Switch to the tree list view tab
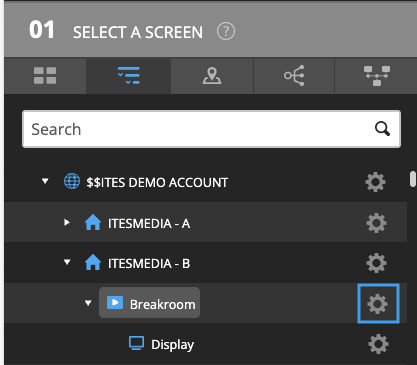The image size is (417, 365). [x=129, y=76]
